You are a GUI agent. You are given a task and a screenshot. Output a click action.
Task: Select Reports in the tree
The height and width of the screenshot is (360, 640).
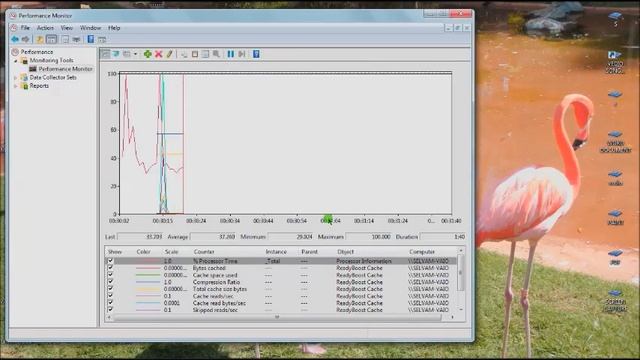click(x=39, y=86)
